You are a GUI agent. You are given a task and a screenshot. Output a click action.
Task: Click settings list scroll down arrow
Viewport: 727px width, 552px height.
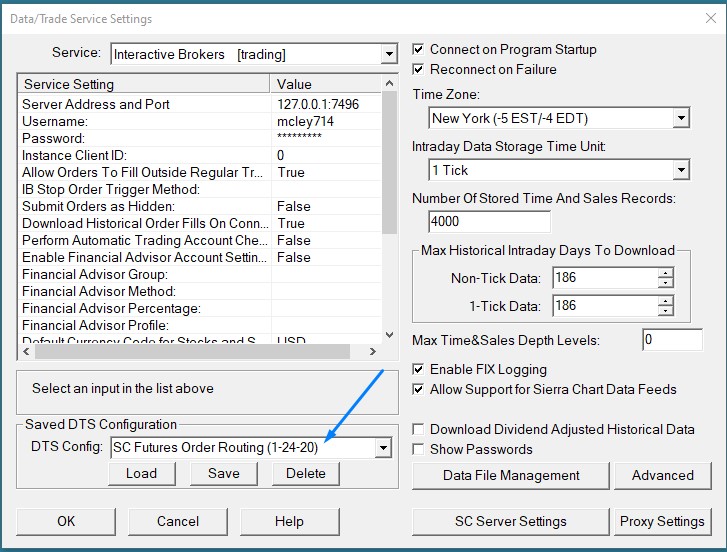tap(389, 335)
